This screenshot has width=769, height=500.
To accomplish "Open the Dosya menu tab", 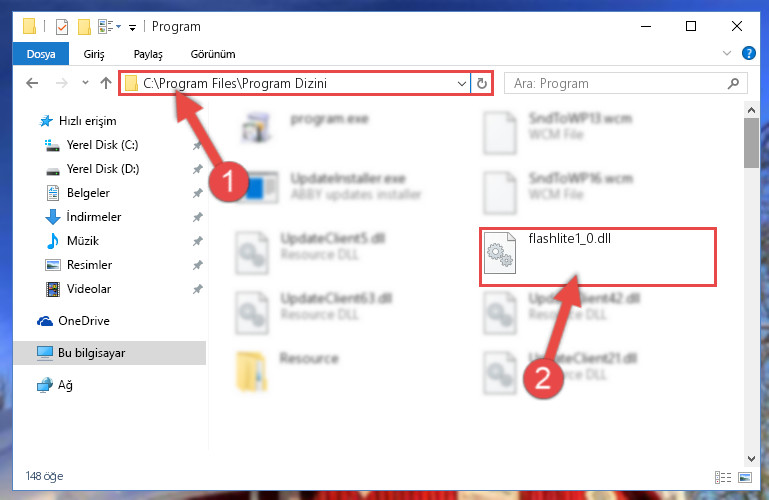I will point(41,54).
